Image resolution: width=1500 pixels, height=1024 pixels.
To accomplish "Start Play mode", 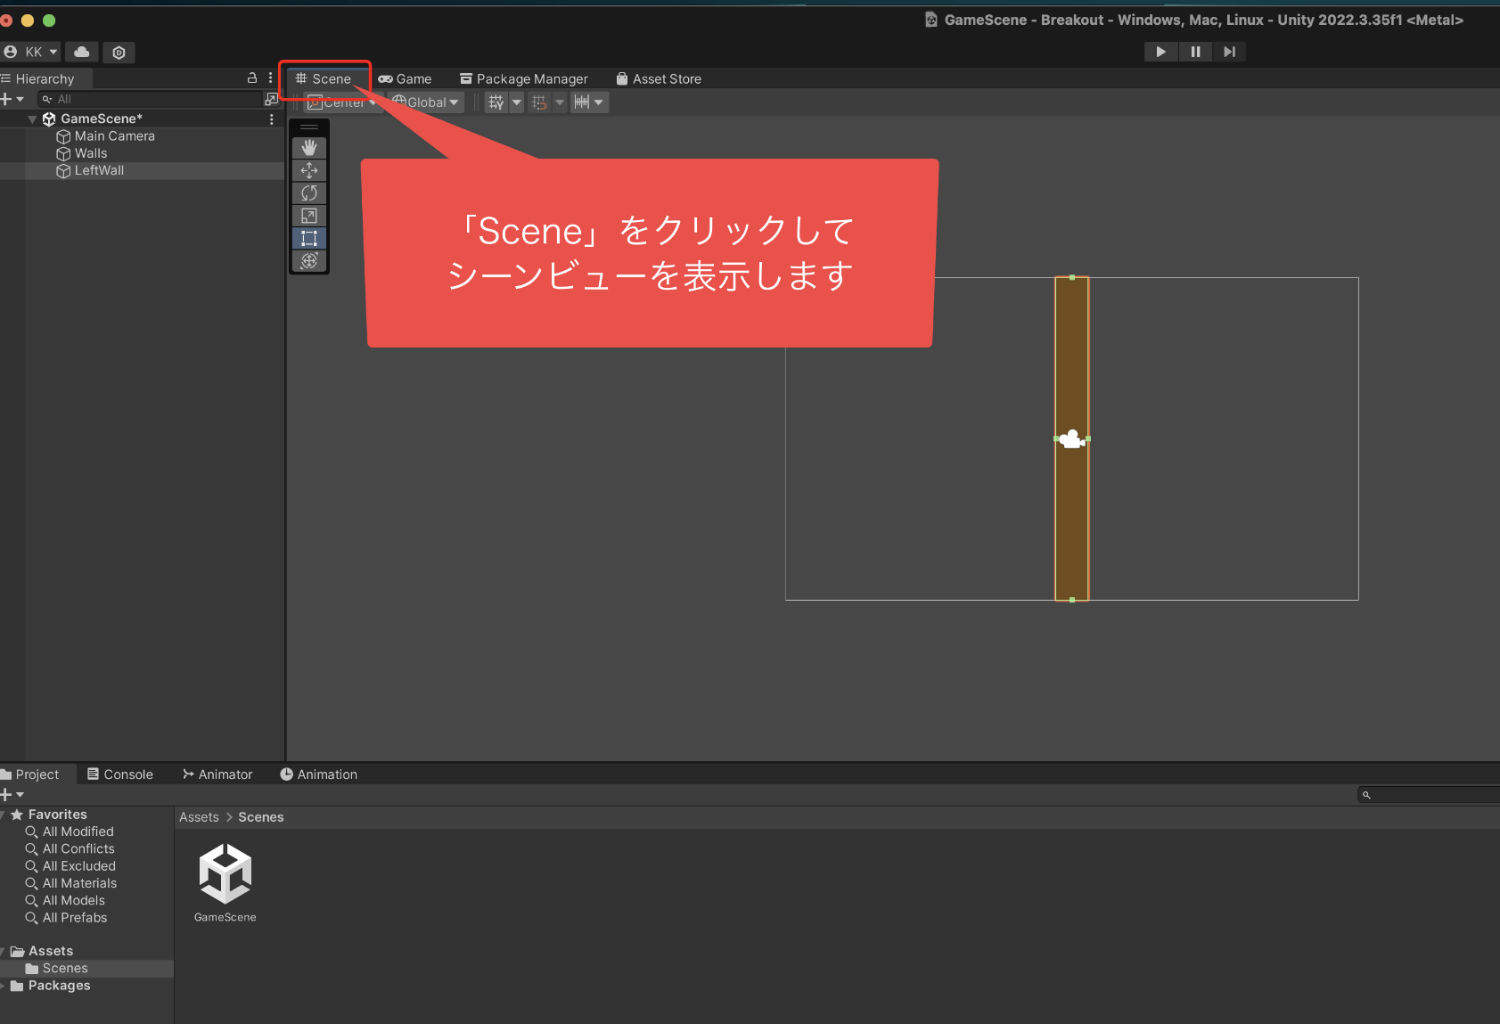I will [1160, 52].
